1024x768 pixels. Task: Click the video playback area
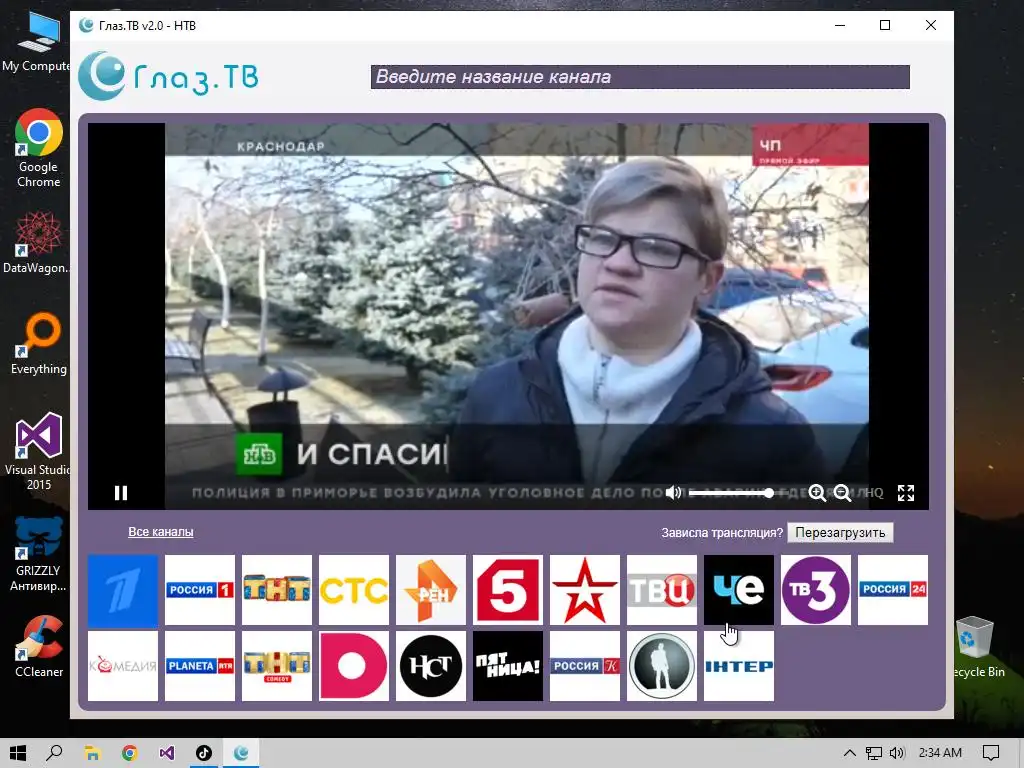[508, 316]
